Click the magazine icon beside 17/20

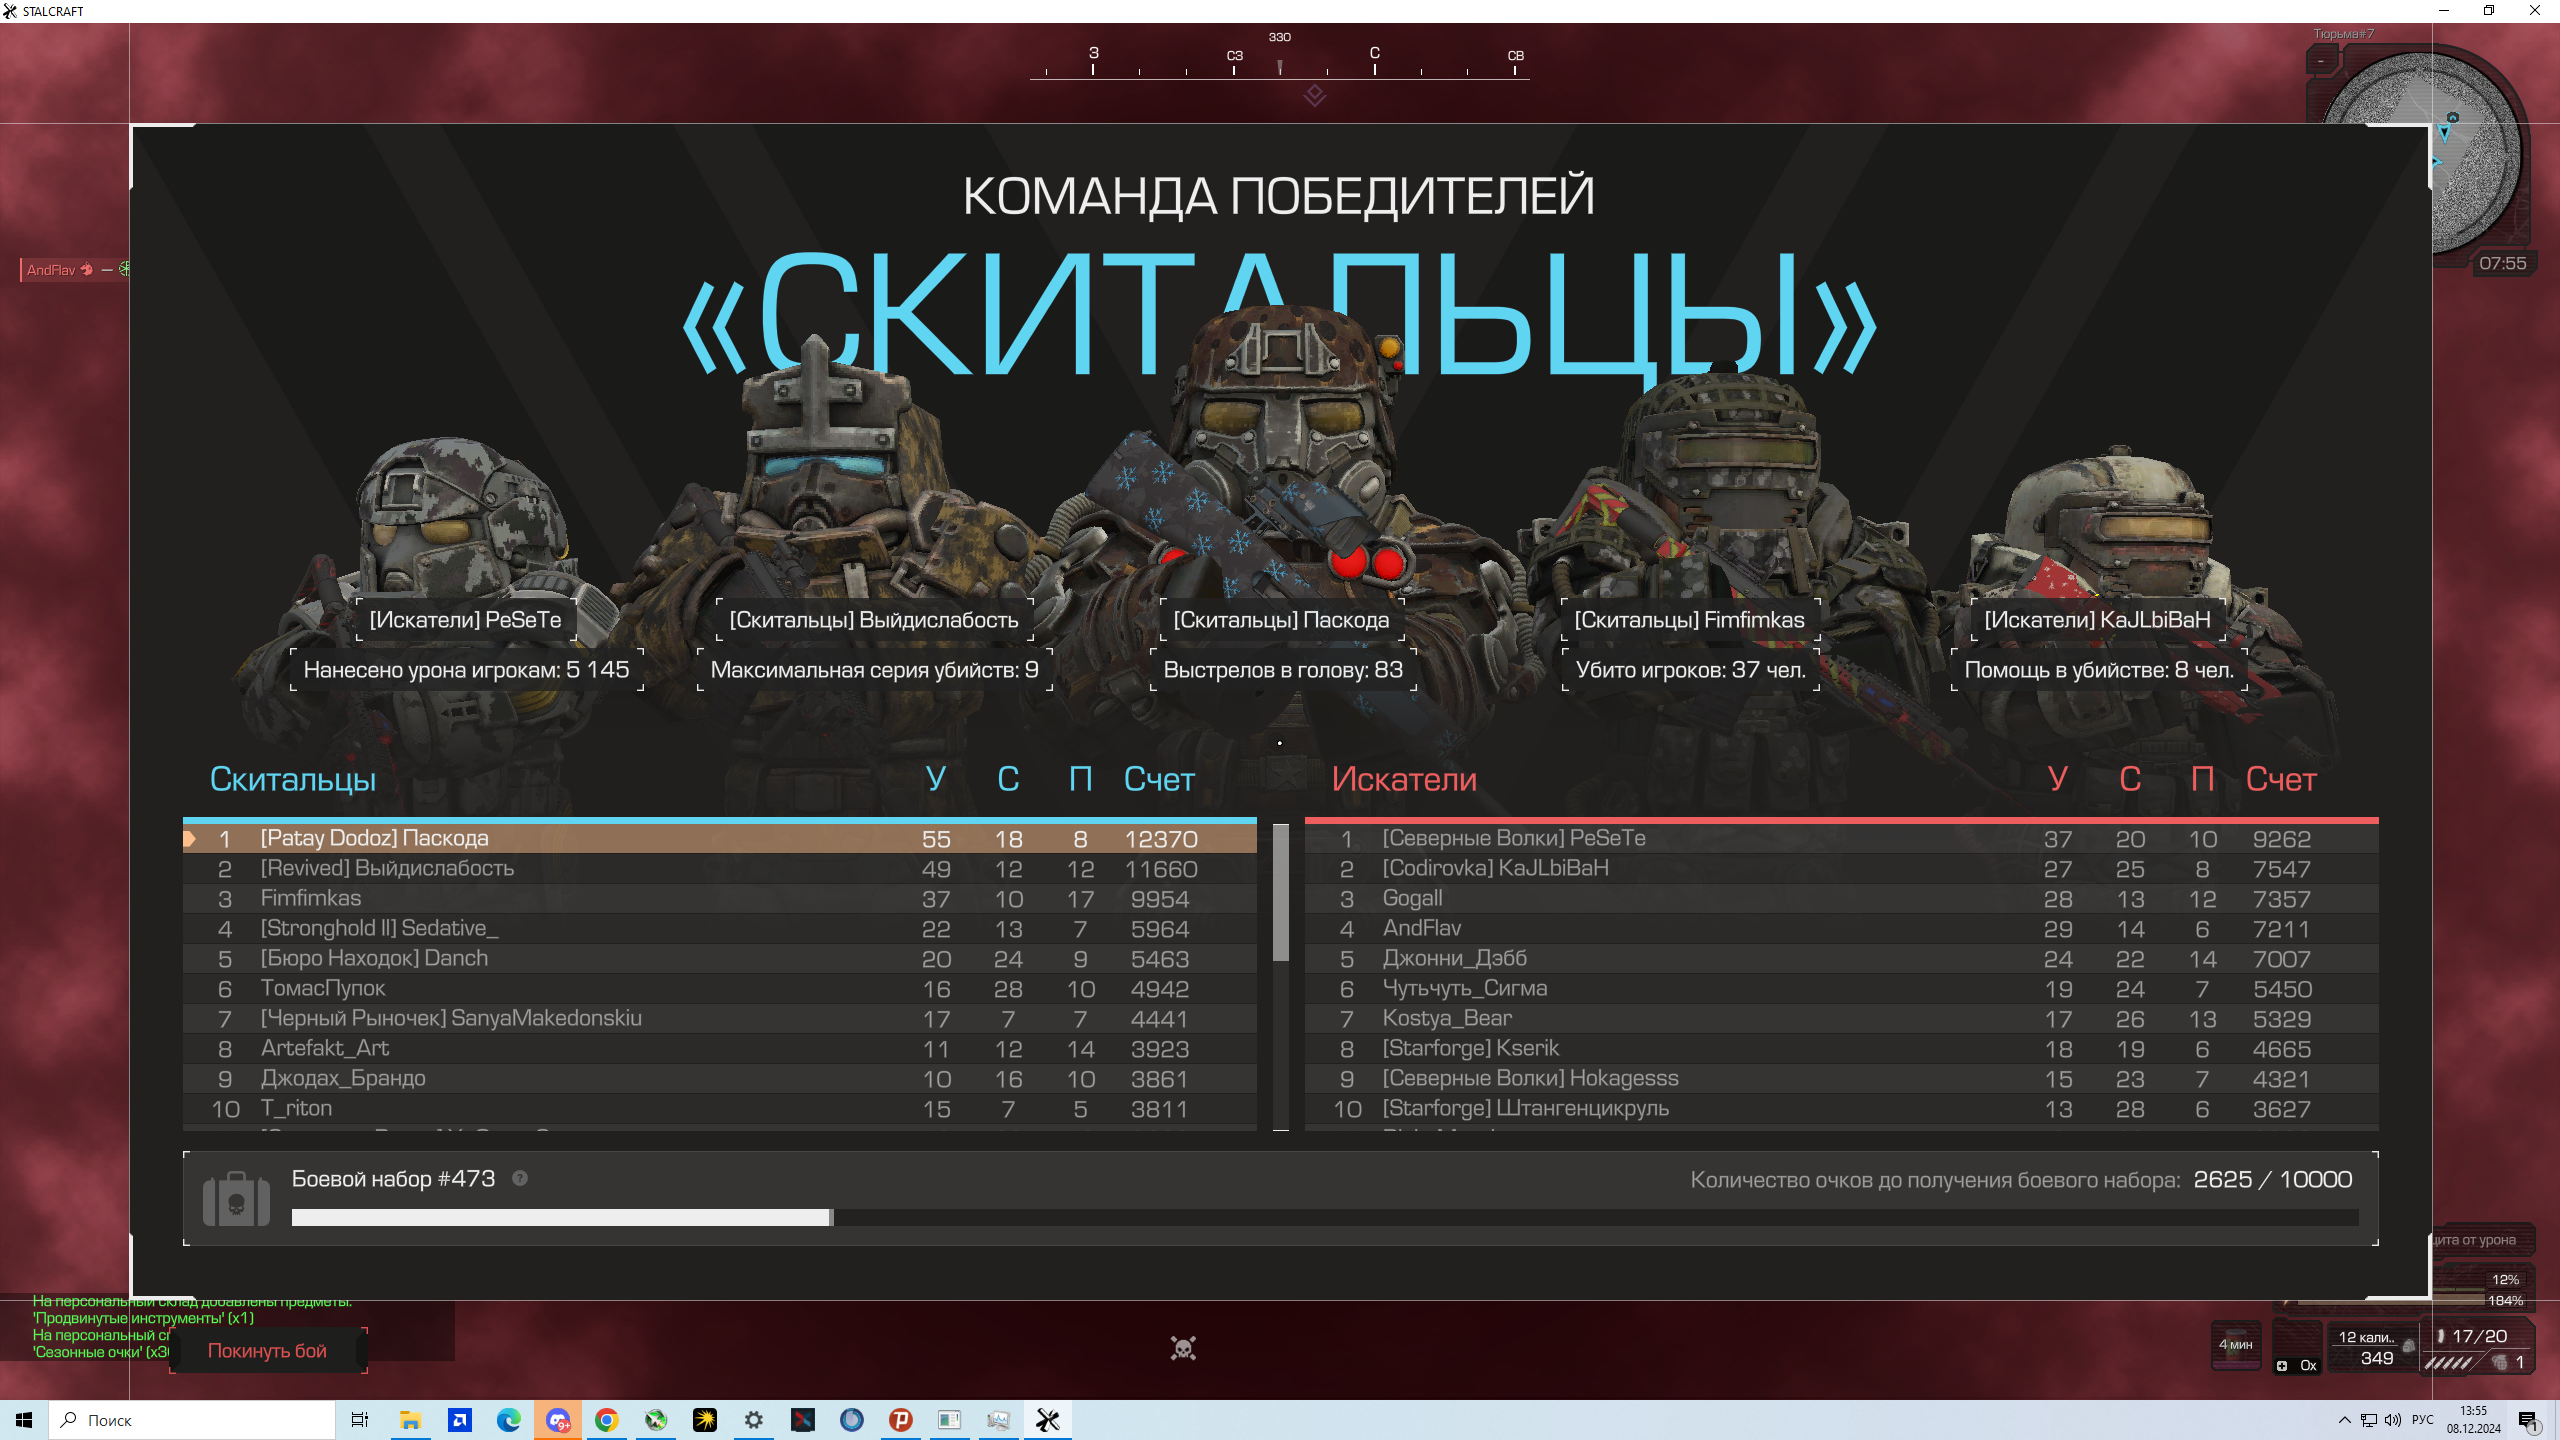pos(2441,1336)
